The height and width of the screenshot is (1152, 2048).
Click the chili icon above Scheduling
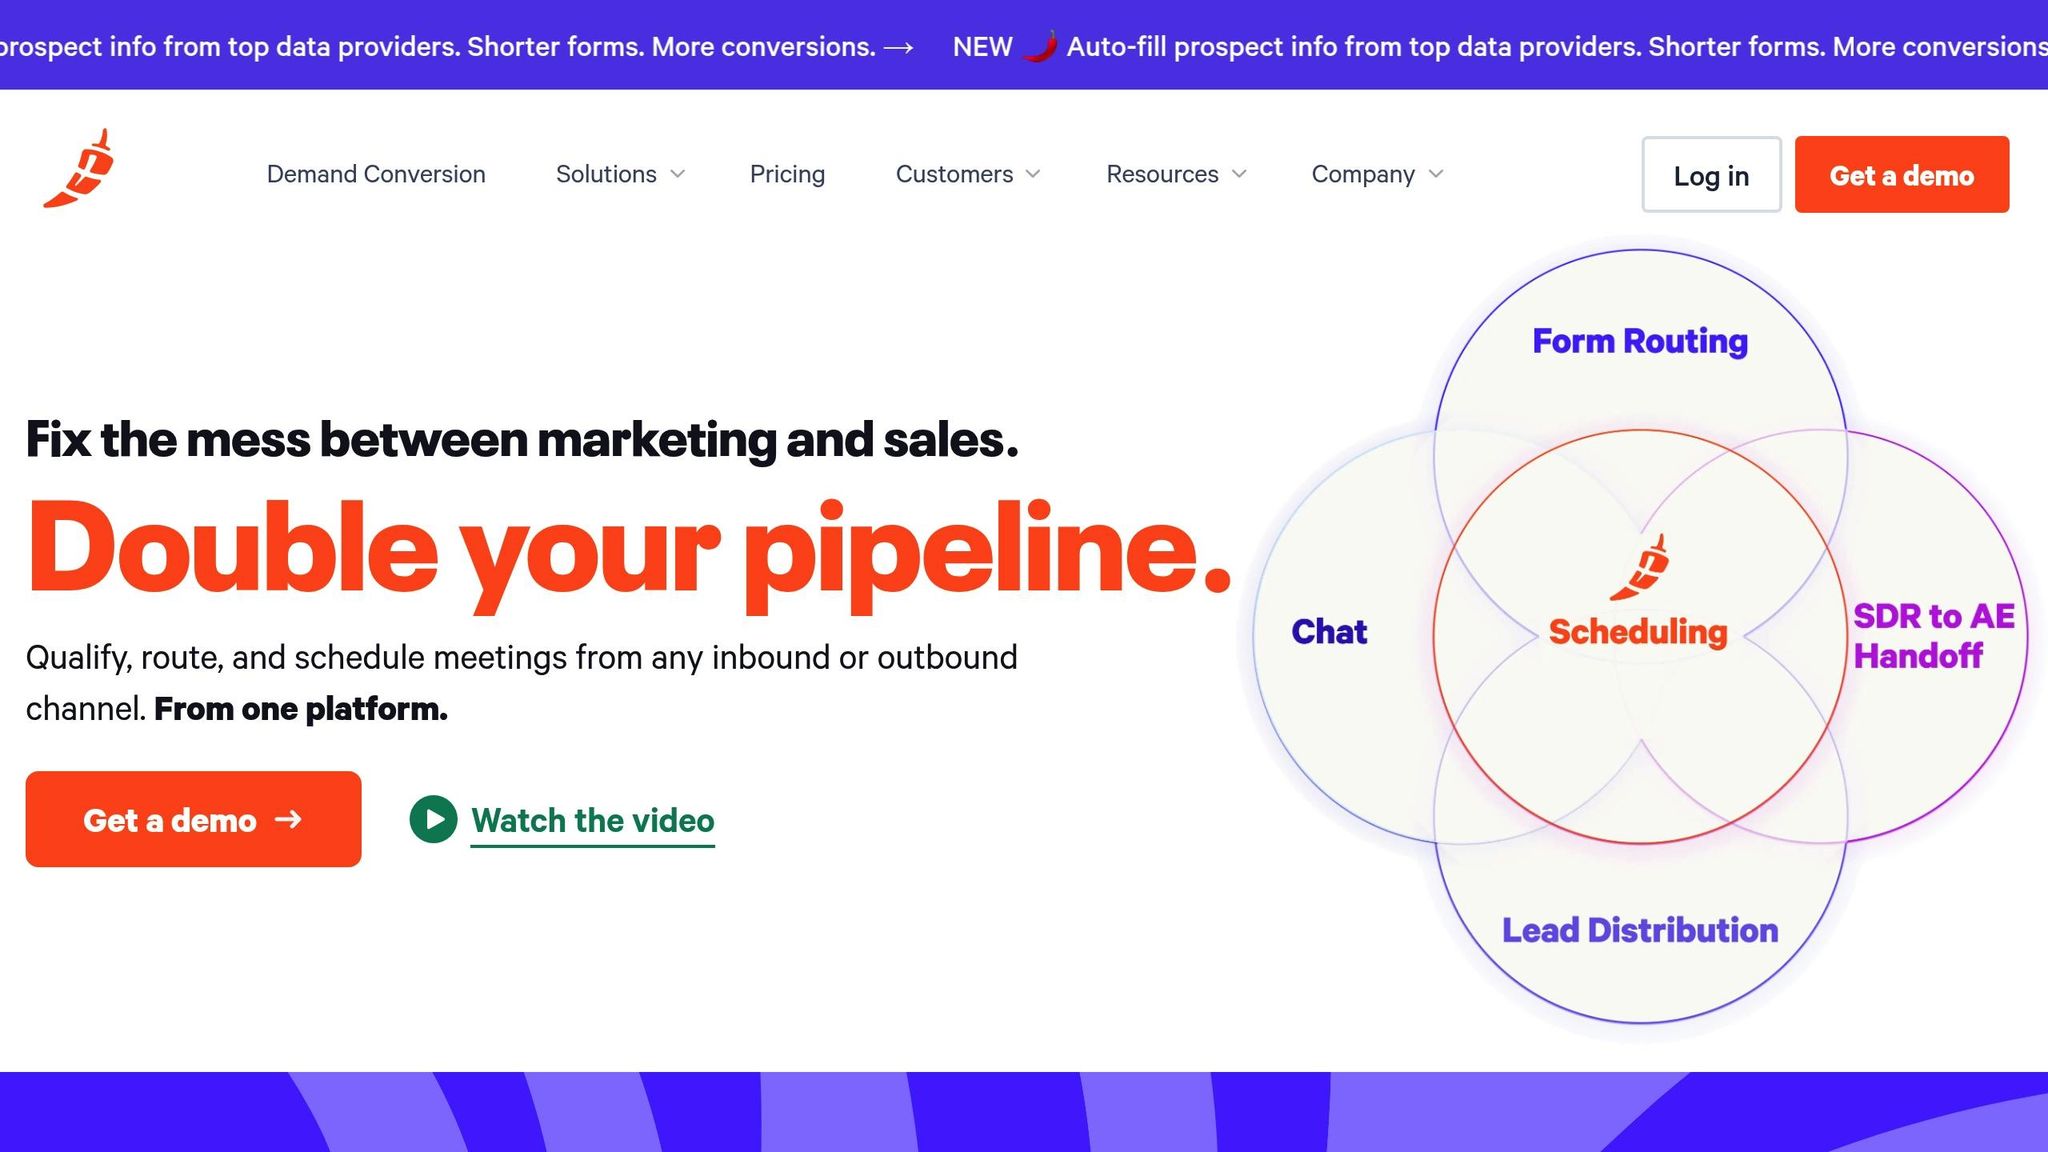pyautogui.click(x=1639, y=568)
